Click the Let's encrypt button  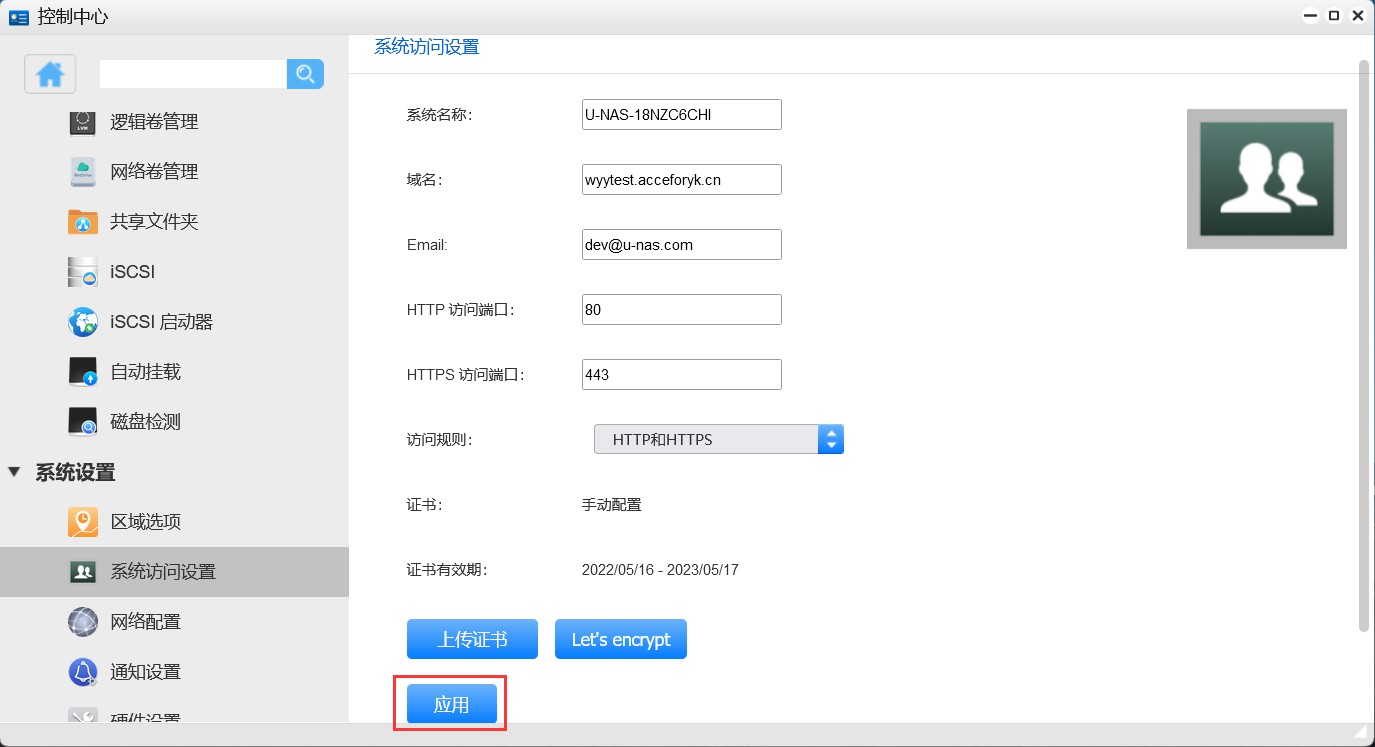620,639
